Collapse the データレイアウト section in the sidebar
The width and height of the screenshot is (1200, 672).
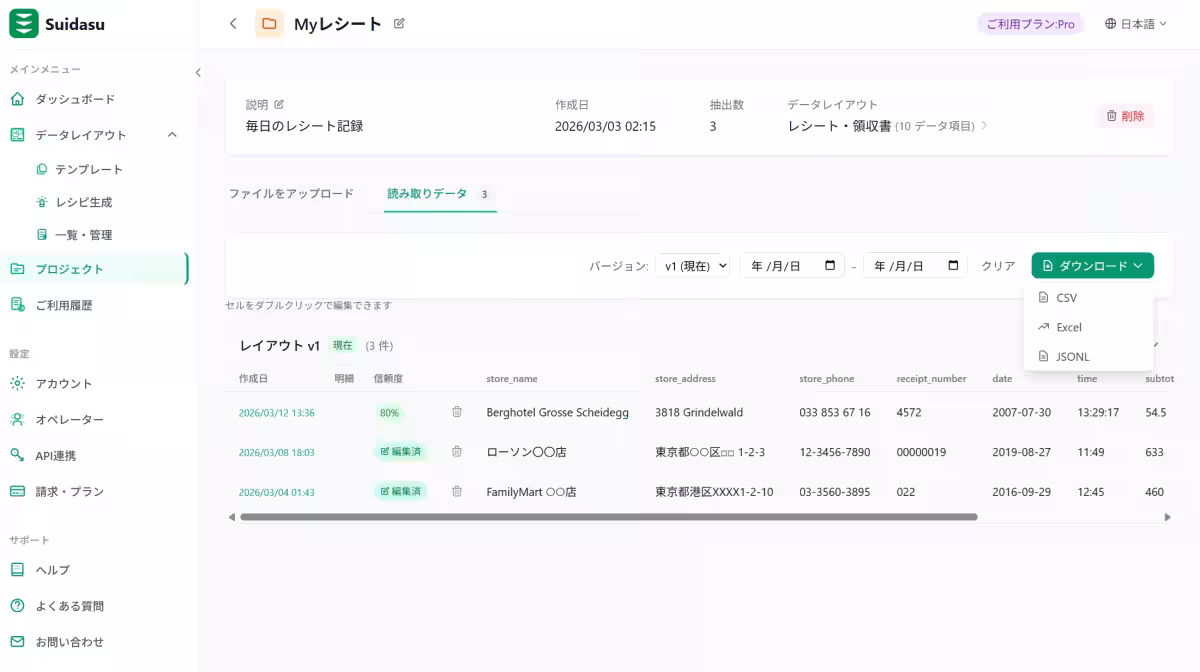coord(172,133)
